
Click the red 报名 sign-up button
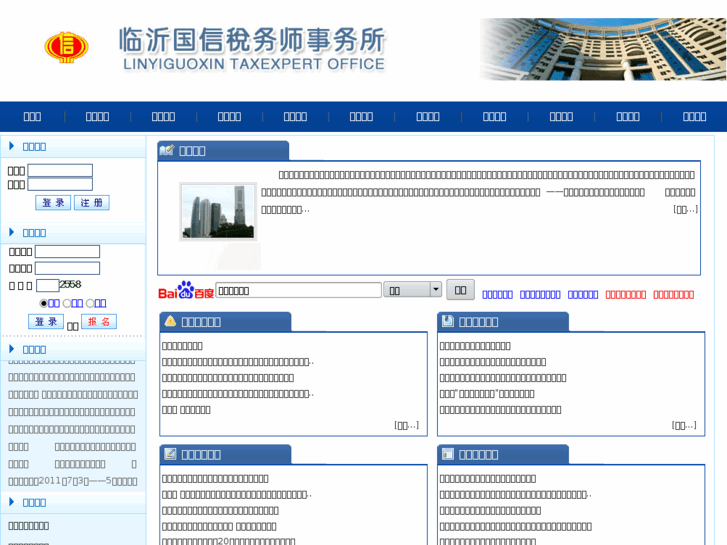coord(99,321)
